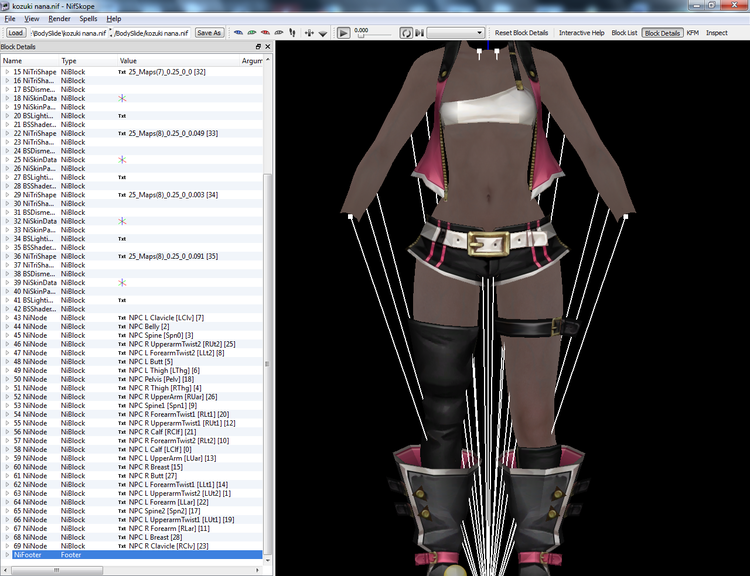Viewport: 750px width, 576px height.
Task: Click the Switch animation step icon
Action: tap(419, 33)
